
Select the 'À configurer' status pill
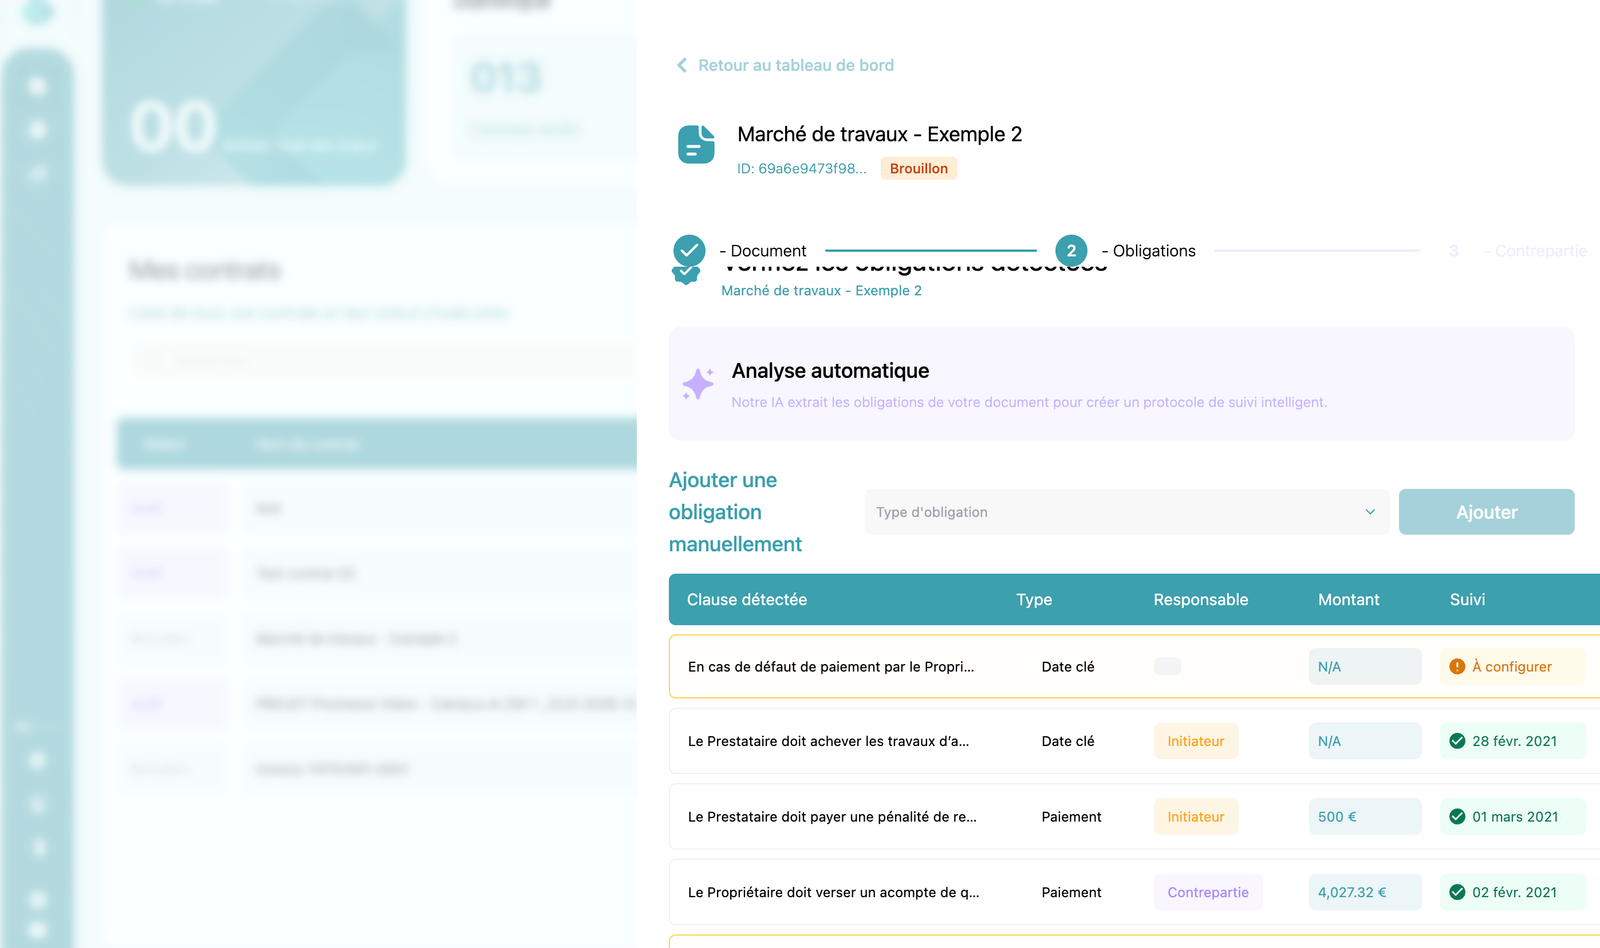click(x=1512, y=666)
